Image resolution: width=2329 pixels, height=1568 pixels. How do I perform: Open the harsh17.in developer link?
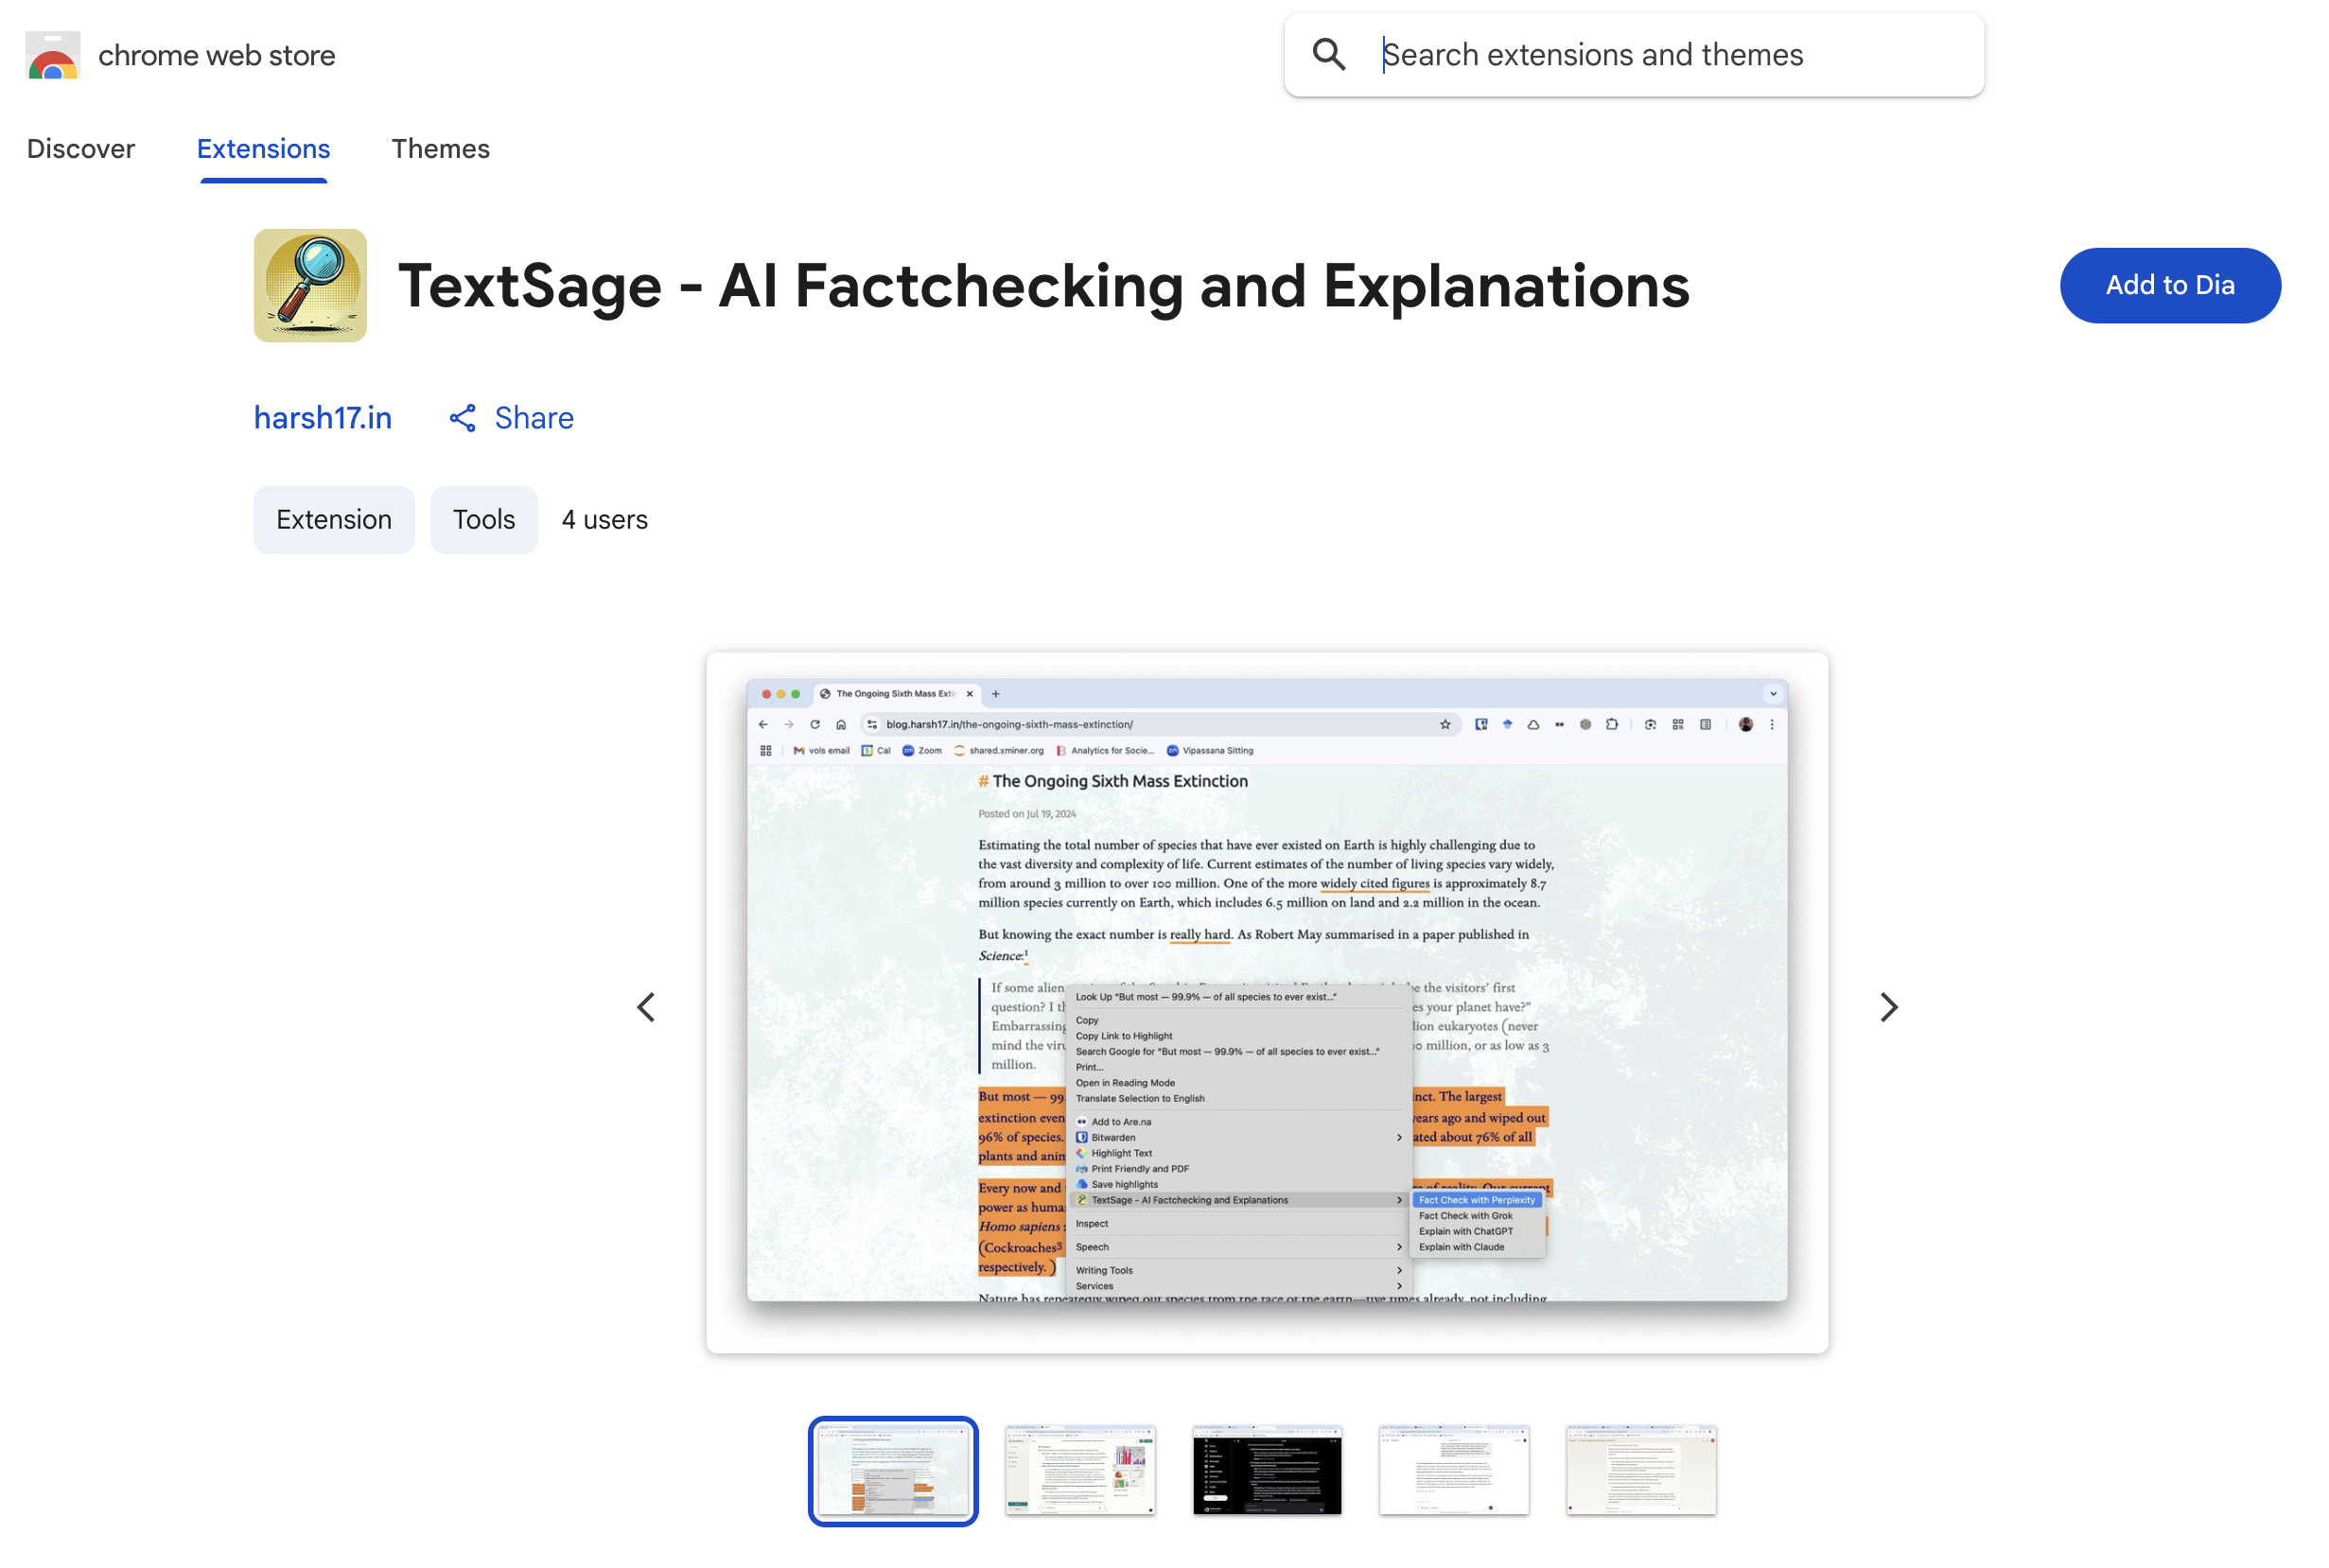[322, 418]
